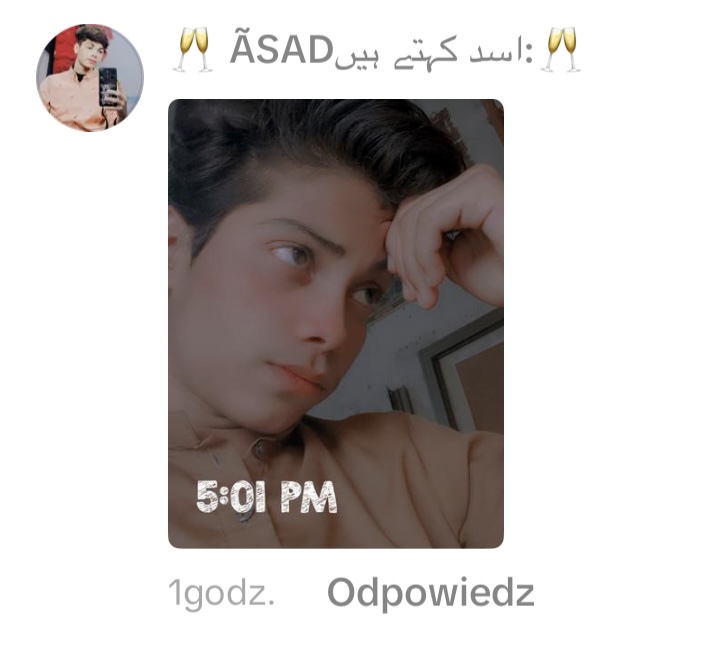Open the ÃSAD username
The height and width of the screenshot is (648, 701).
(x=282, y=50)
